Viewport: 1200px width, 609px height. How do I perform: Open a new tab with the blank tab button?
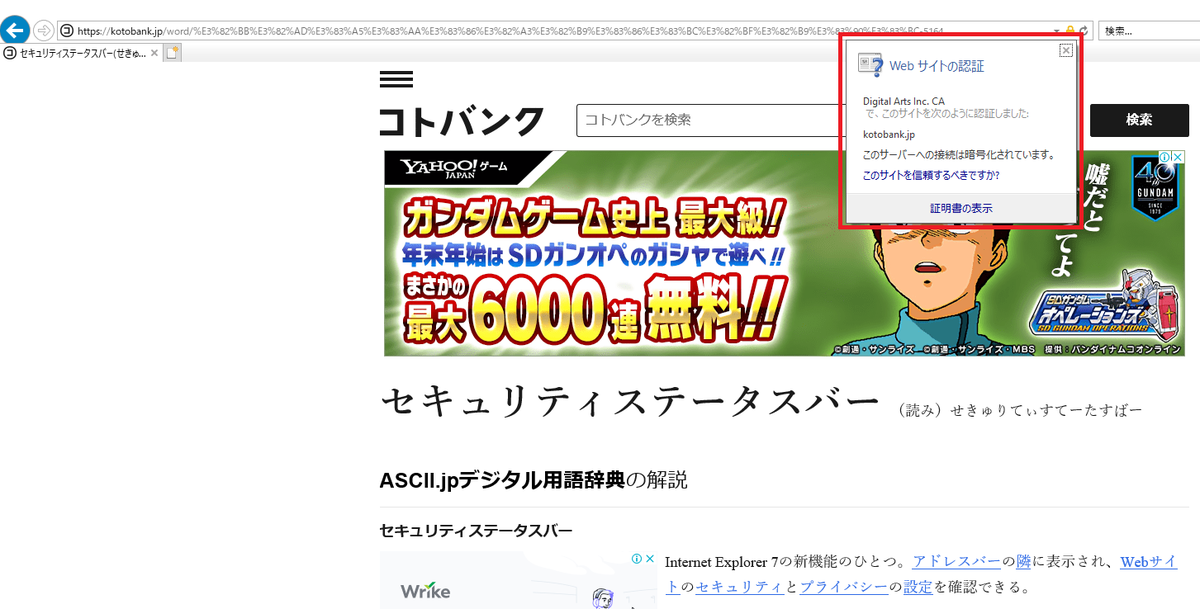click(x=173, y=53)
